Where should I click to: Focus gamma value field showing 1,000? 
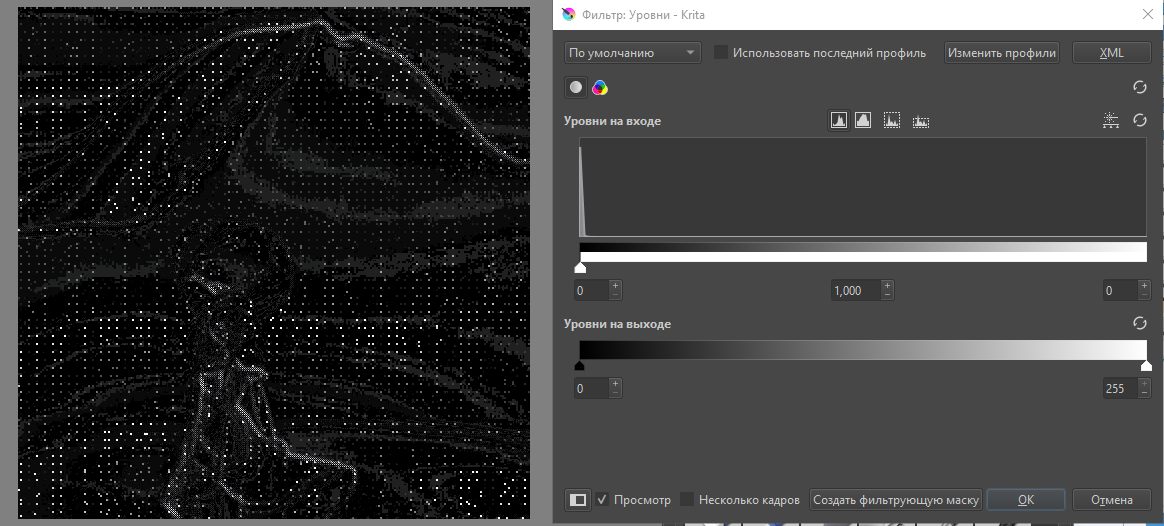click(x=855, y=290)
